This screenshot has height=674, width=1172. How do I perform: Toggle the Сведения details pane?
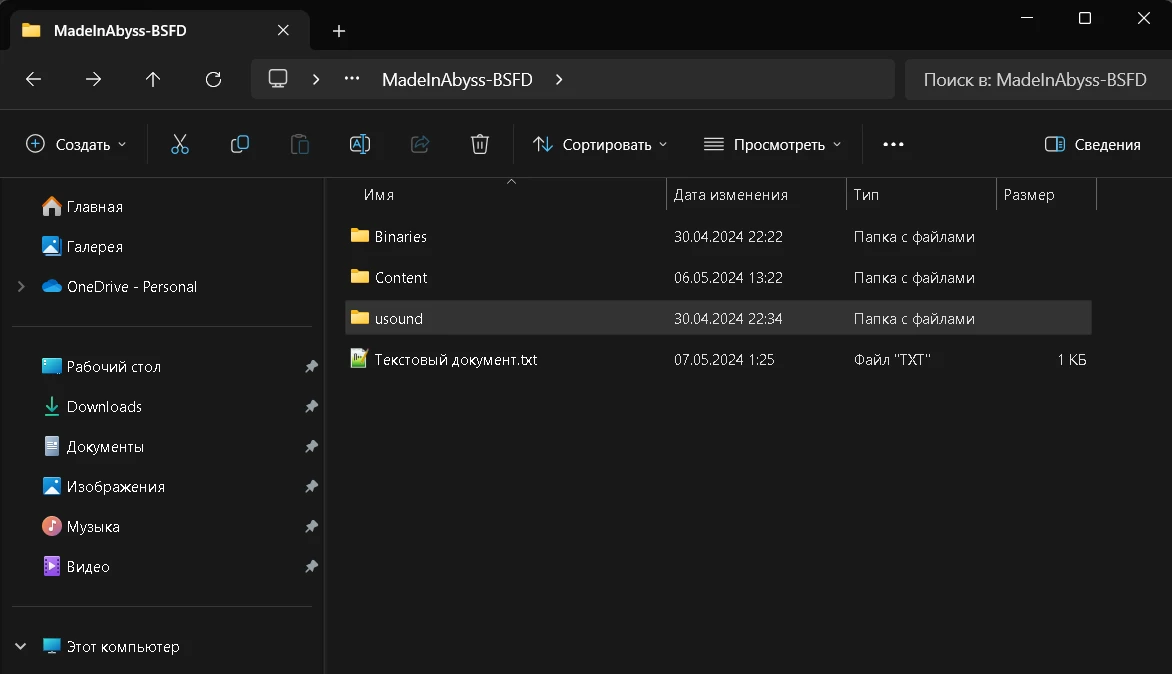tap(1092, 145)
